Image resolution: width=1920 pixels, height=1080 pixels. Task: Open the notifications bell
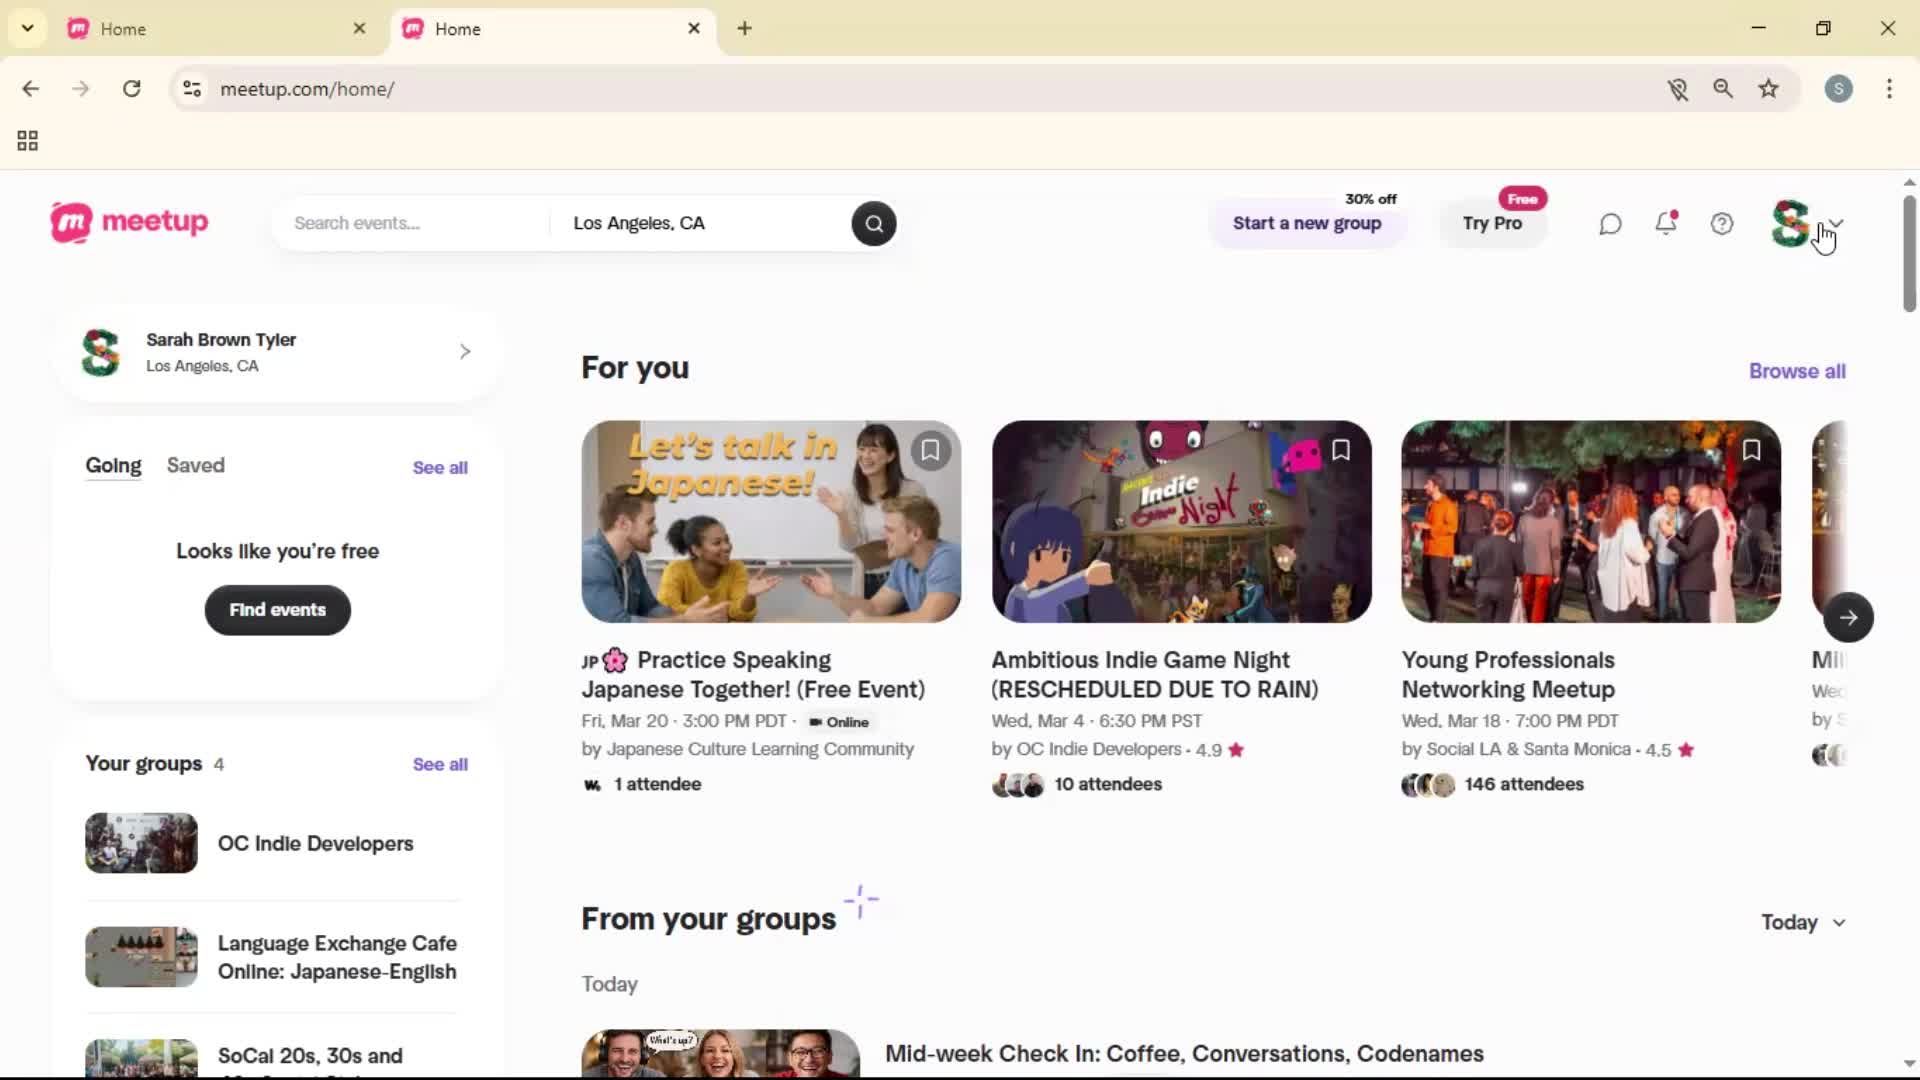point(1667,223)
